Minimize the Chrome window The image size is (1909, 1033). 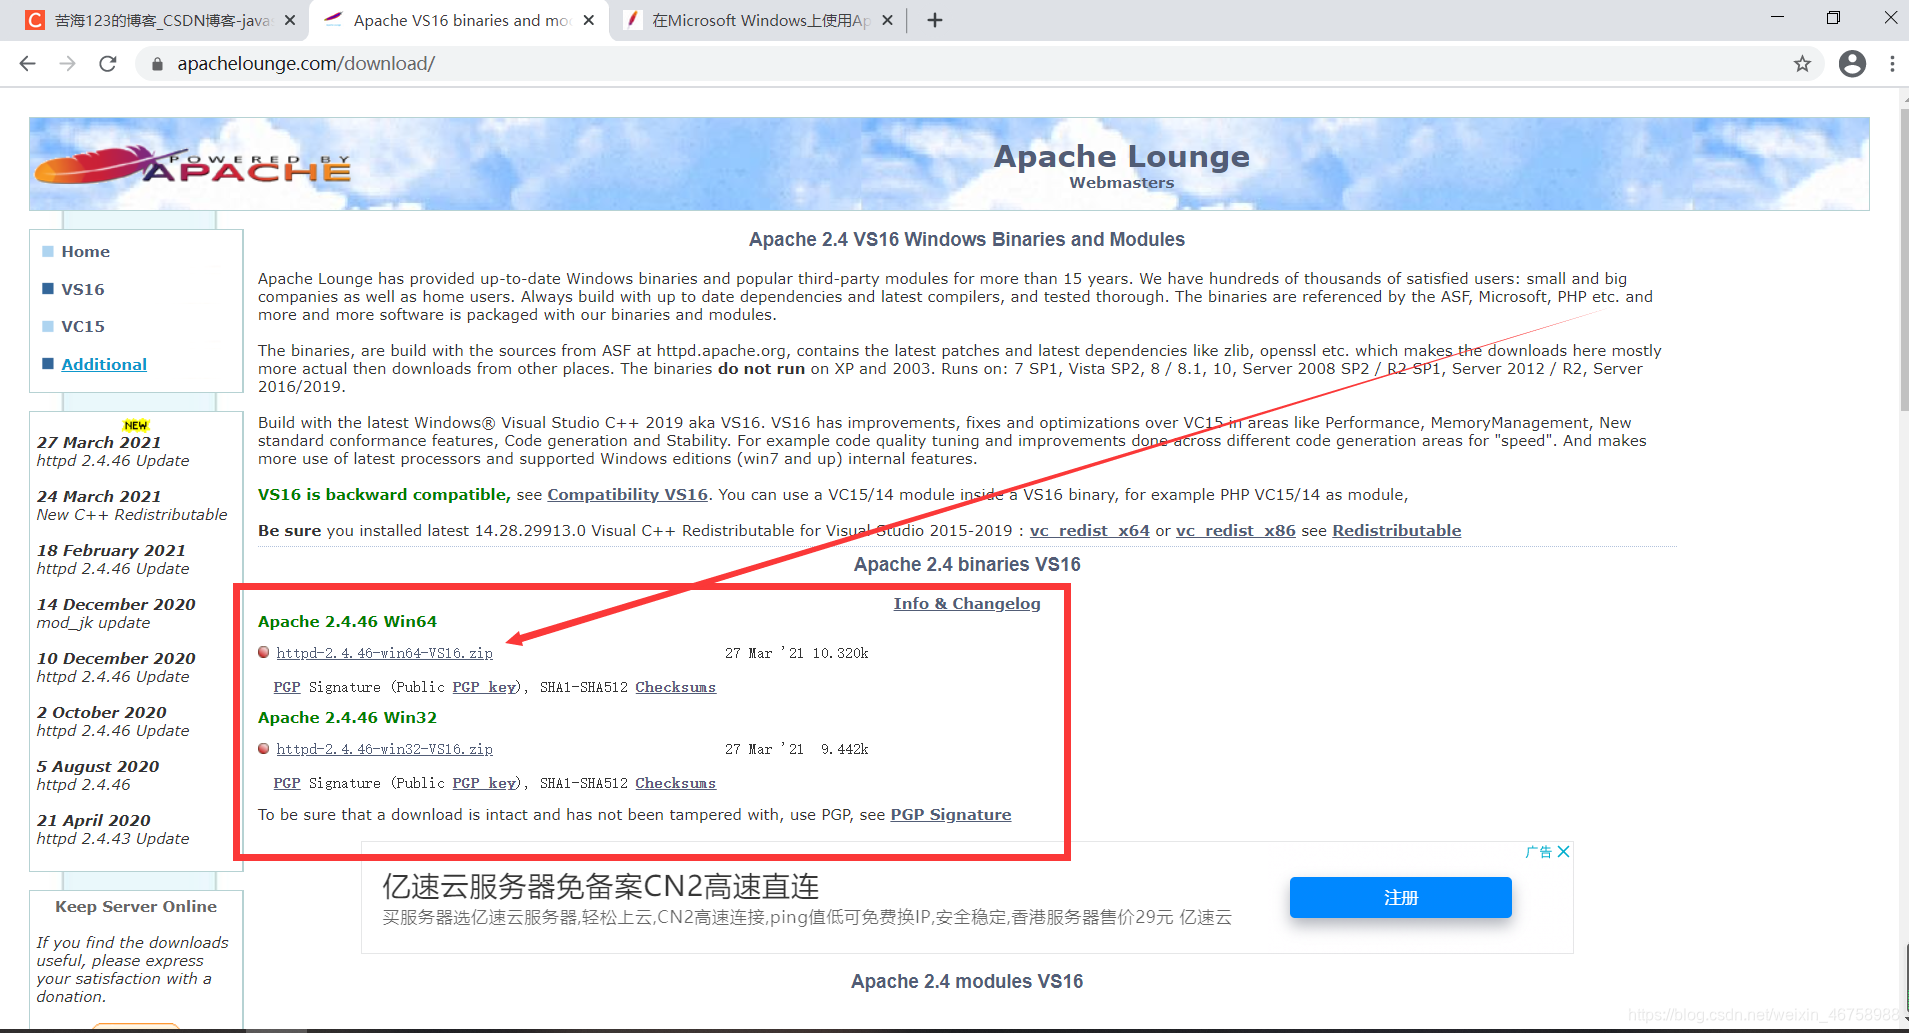(1777, 17)
